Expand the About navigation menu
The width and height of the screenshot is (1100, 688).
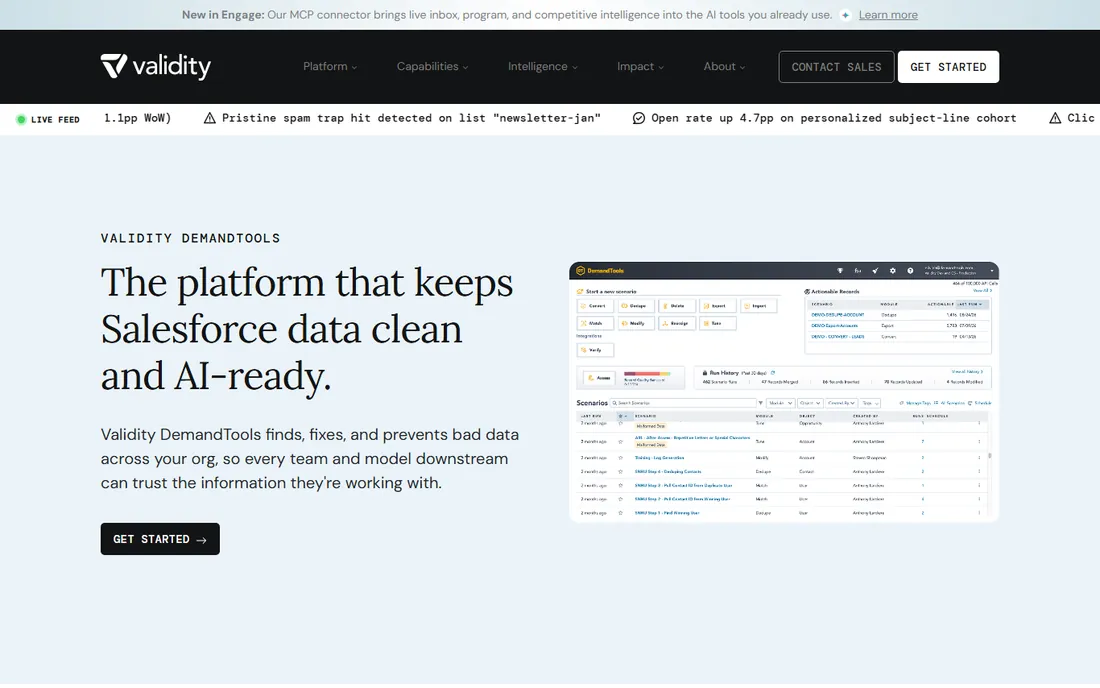click(x=724, y=67)
